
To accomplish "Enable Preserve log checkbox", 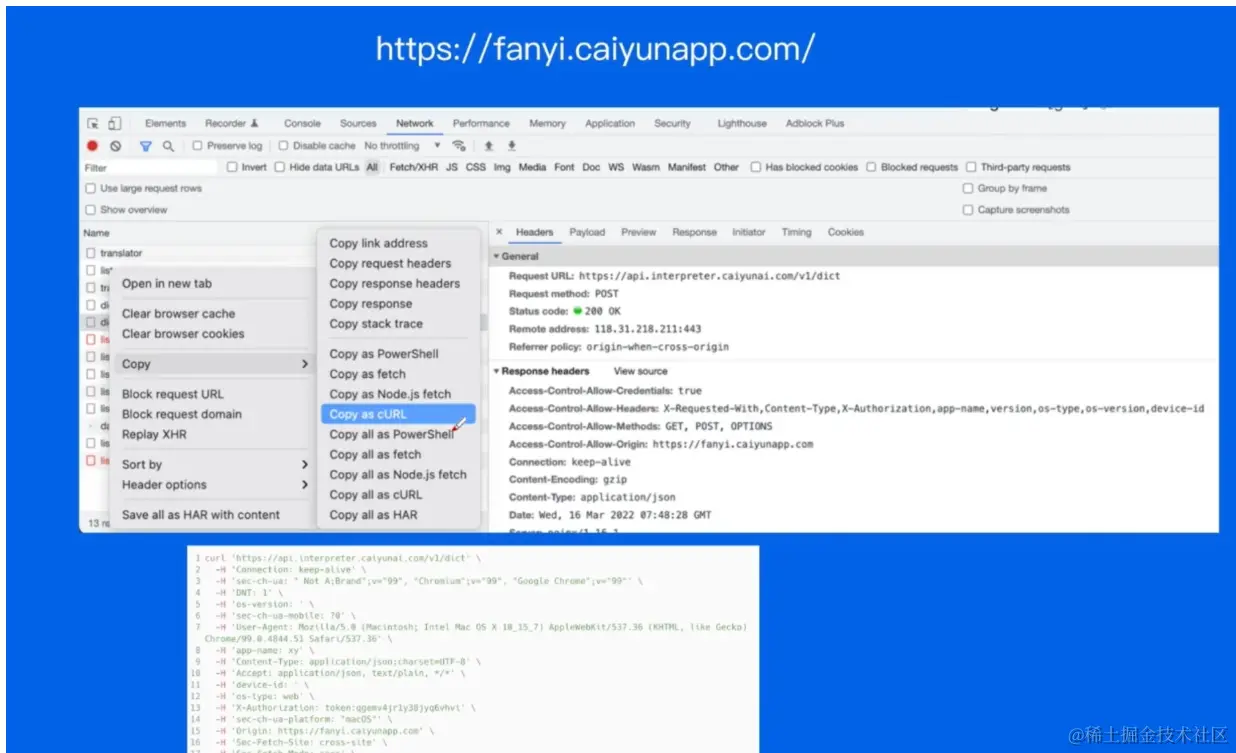I will tap(197, 146).
